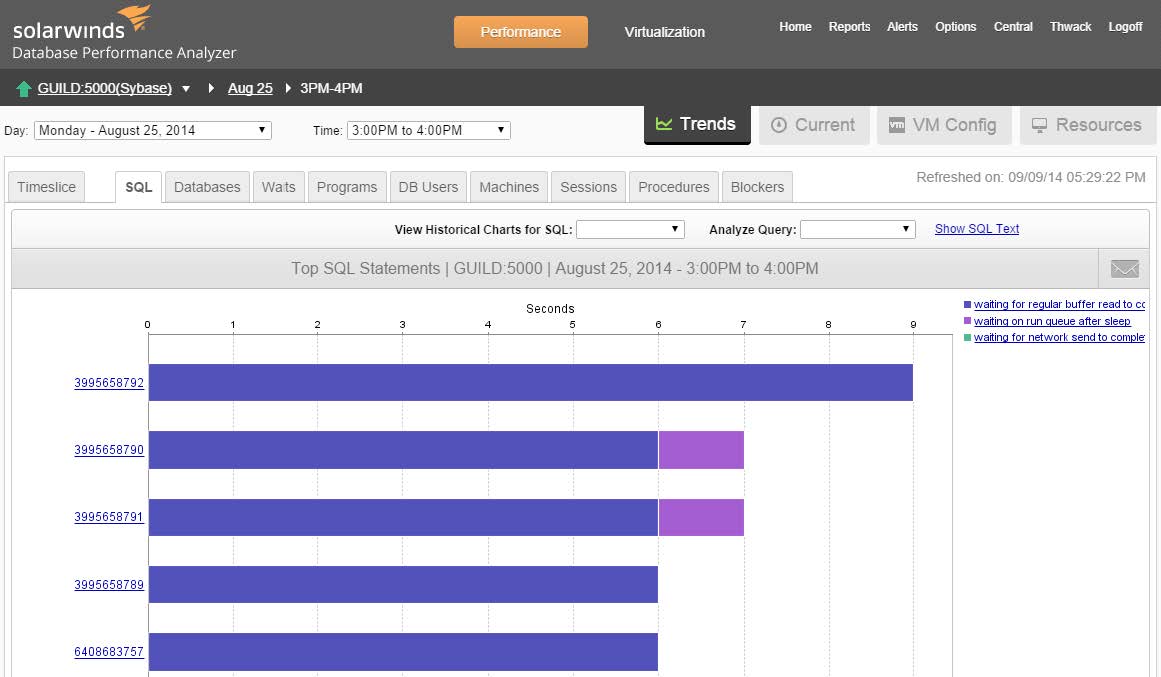
Task: Open the Time range dropdown
Action: click(428, 130)
